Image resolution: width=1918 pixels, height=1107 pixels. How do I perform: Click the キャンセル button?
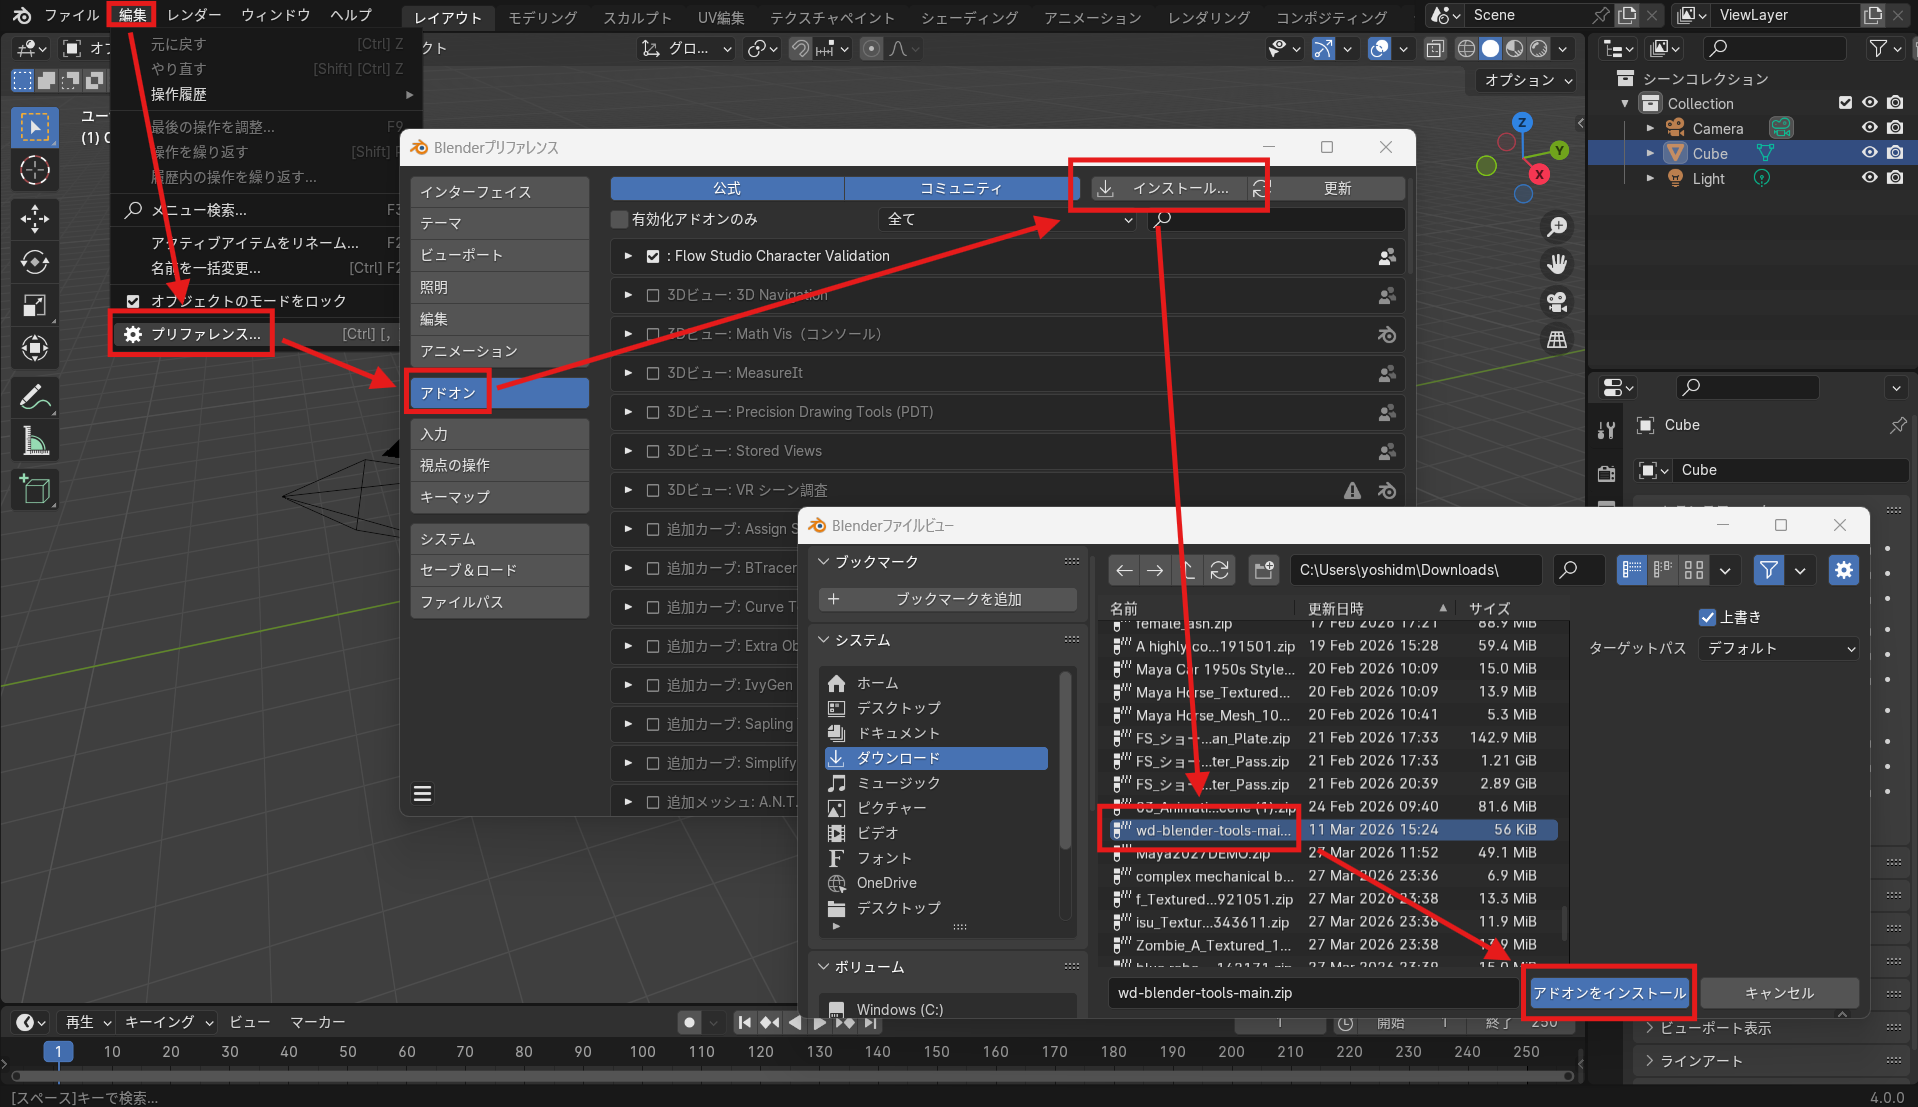1778,993
